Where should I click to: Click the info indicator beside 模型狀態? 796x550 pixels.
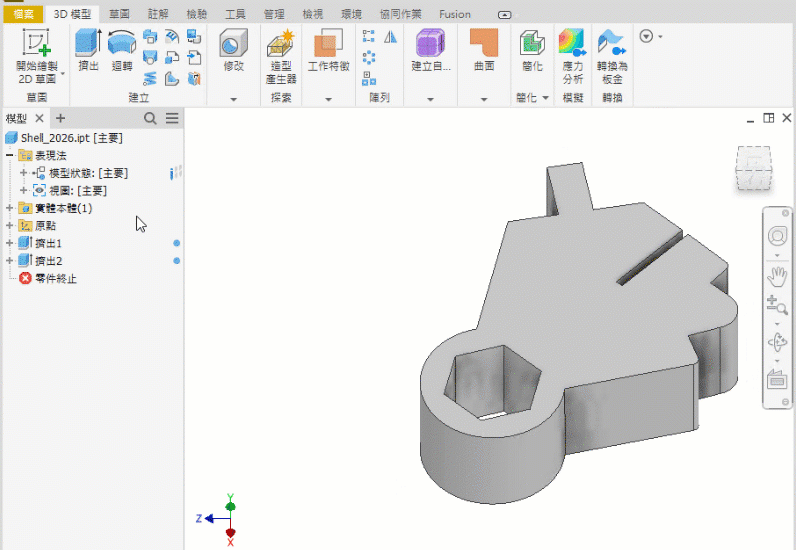point(172,174)
